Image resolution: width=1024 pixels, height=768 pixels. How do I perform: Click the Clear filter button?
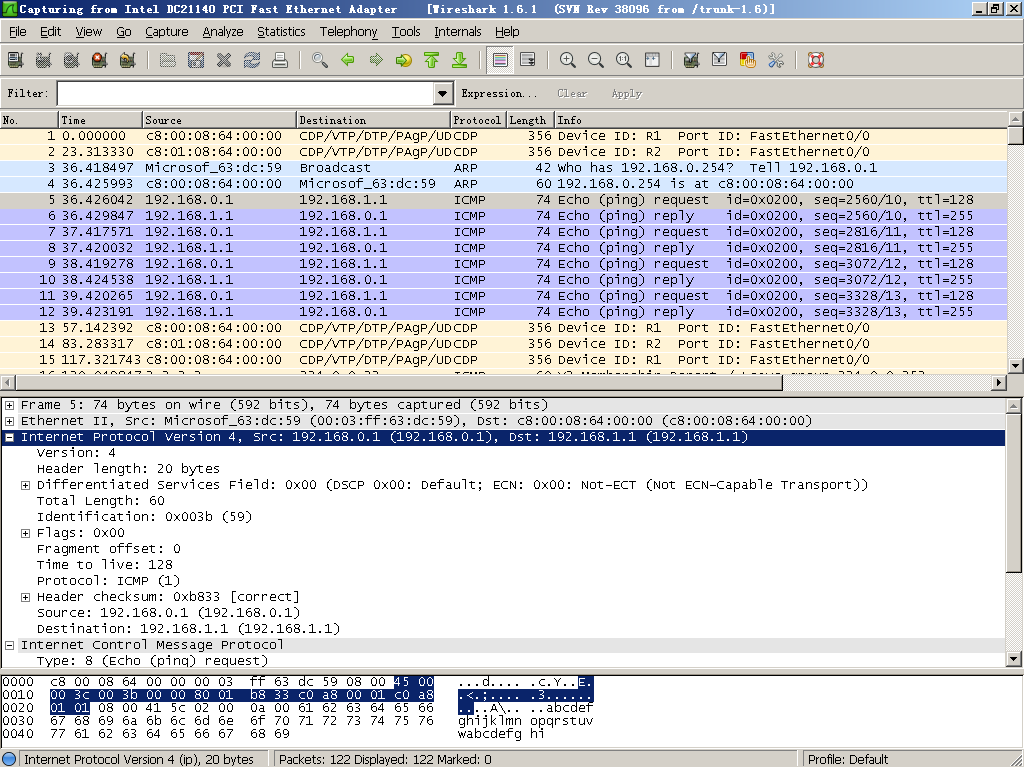pos(572,93)
